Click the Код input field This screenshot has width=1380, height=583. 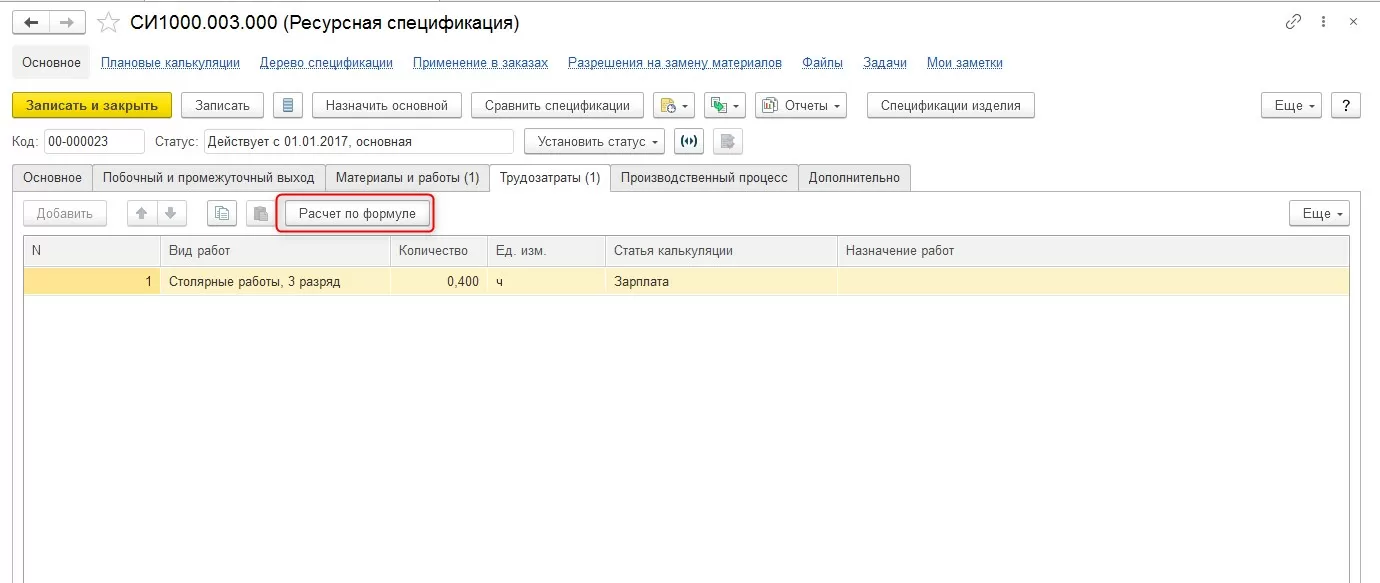pos(94,141)
